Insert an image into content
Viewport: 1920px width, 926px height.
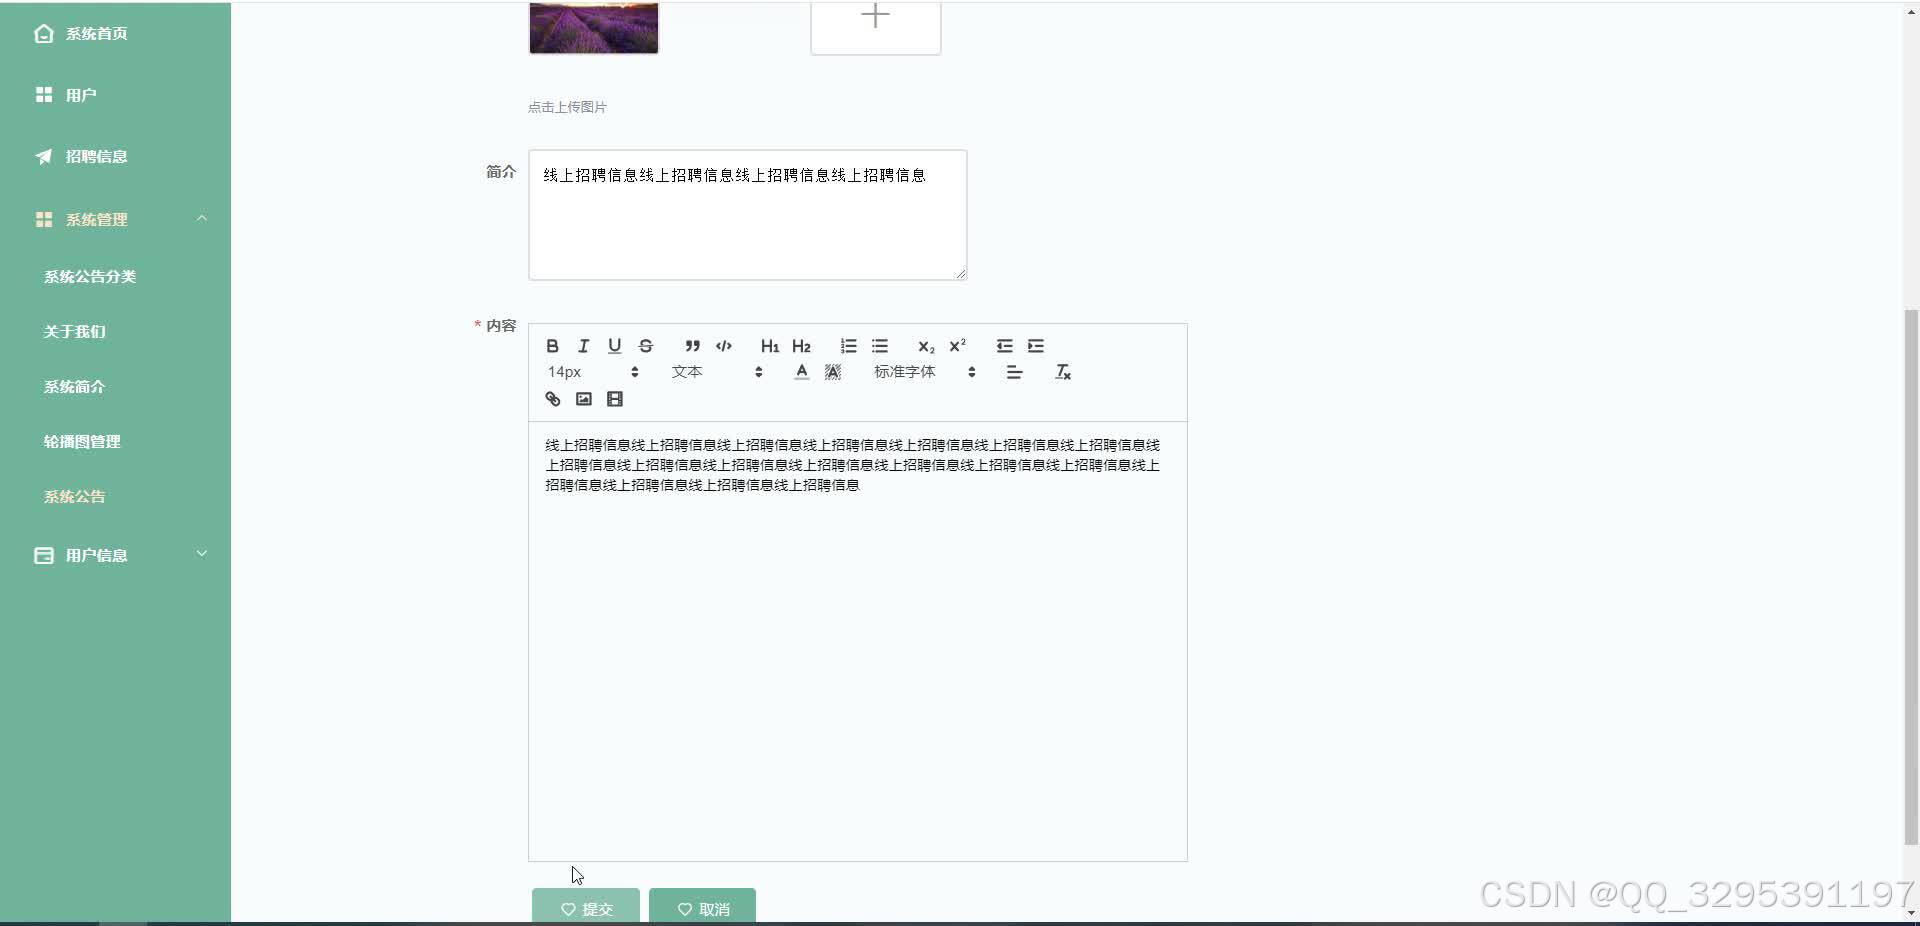click(x=584, y=399)
